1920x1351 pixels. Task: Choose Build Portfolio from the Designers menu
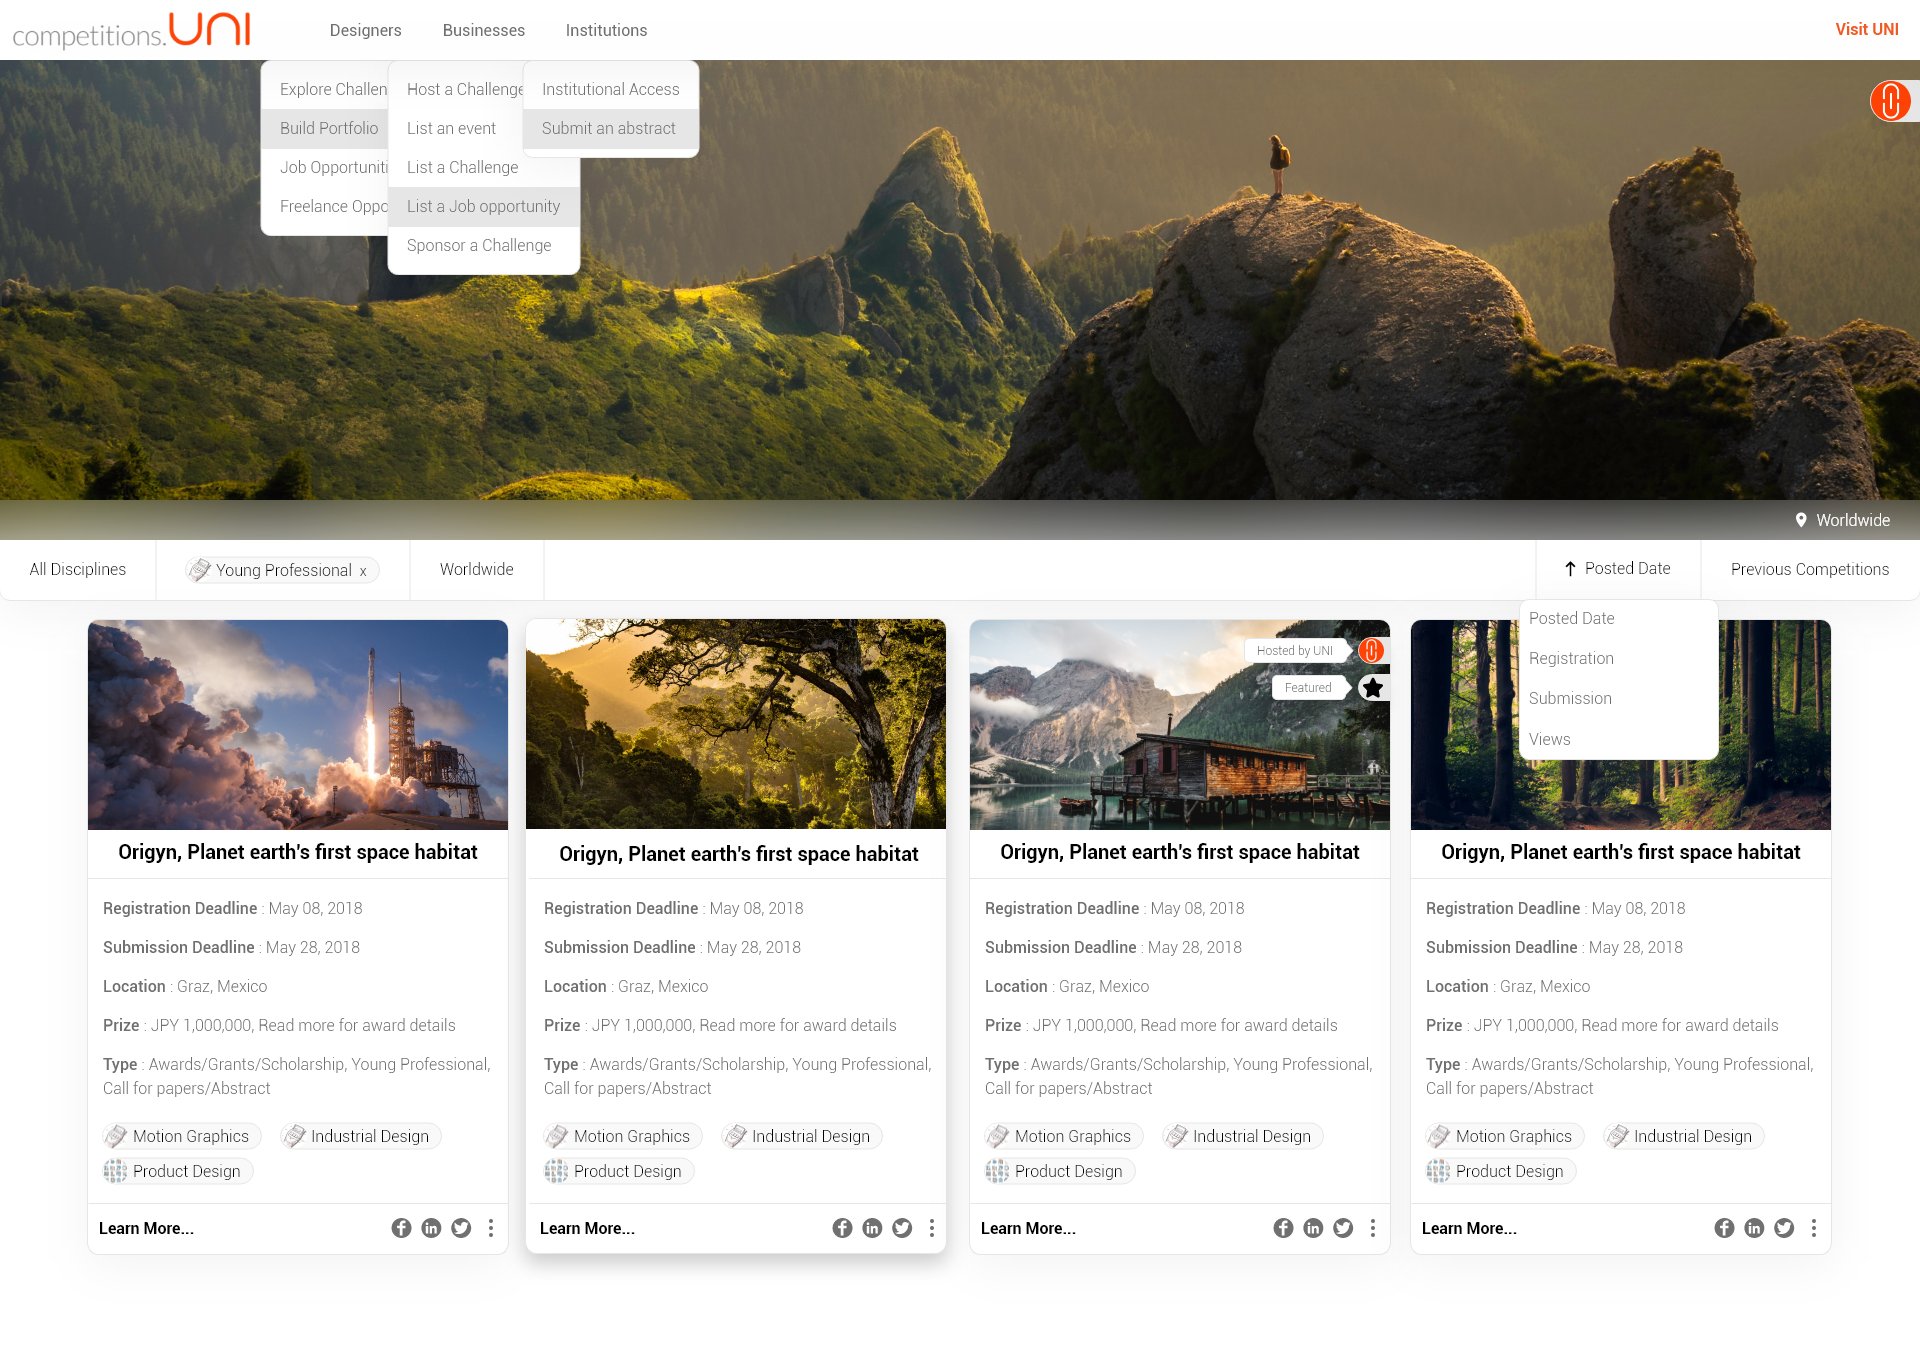click(x=325, y=128)
